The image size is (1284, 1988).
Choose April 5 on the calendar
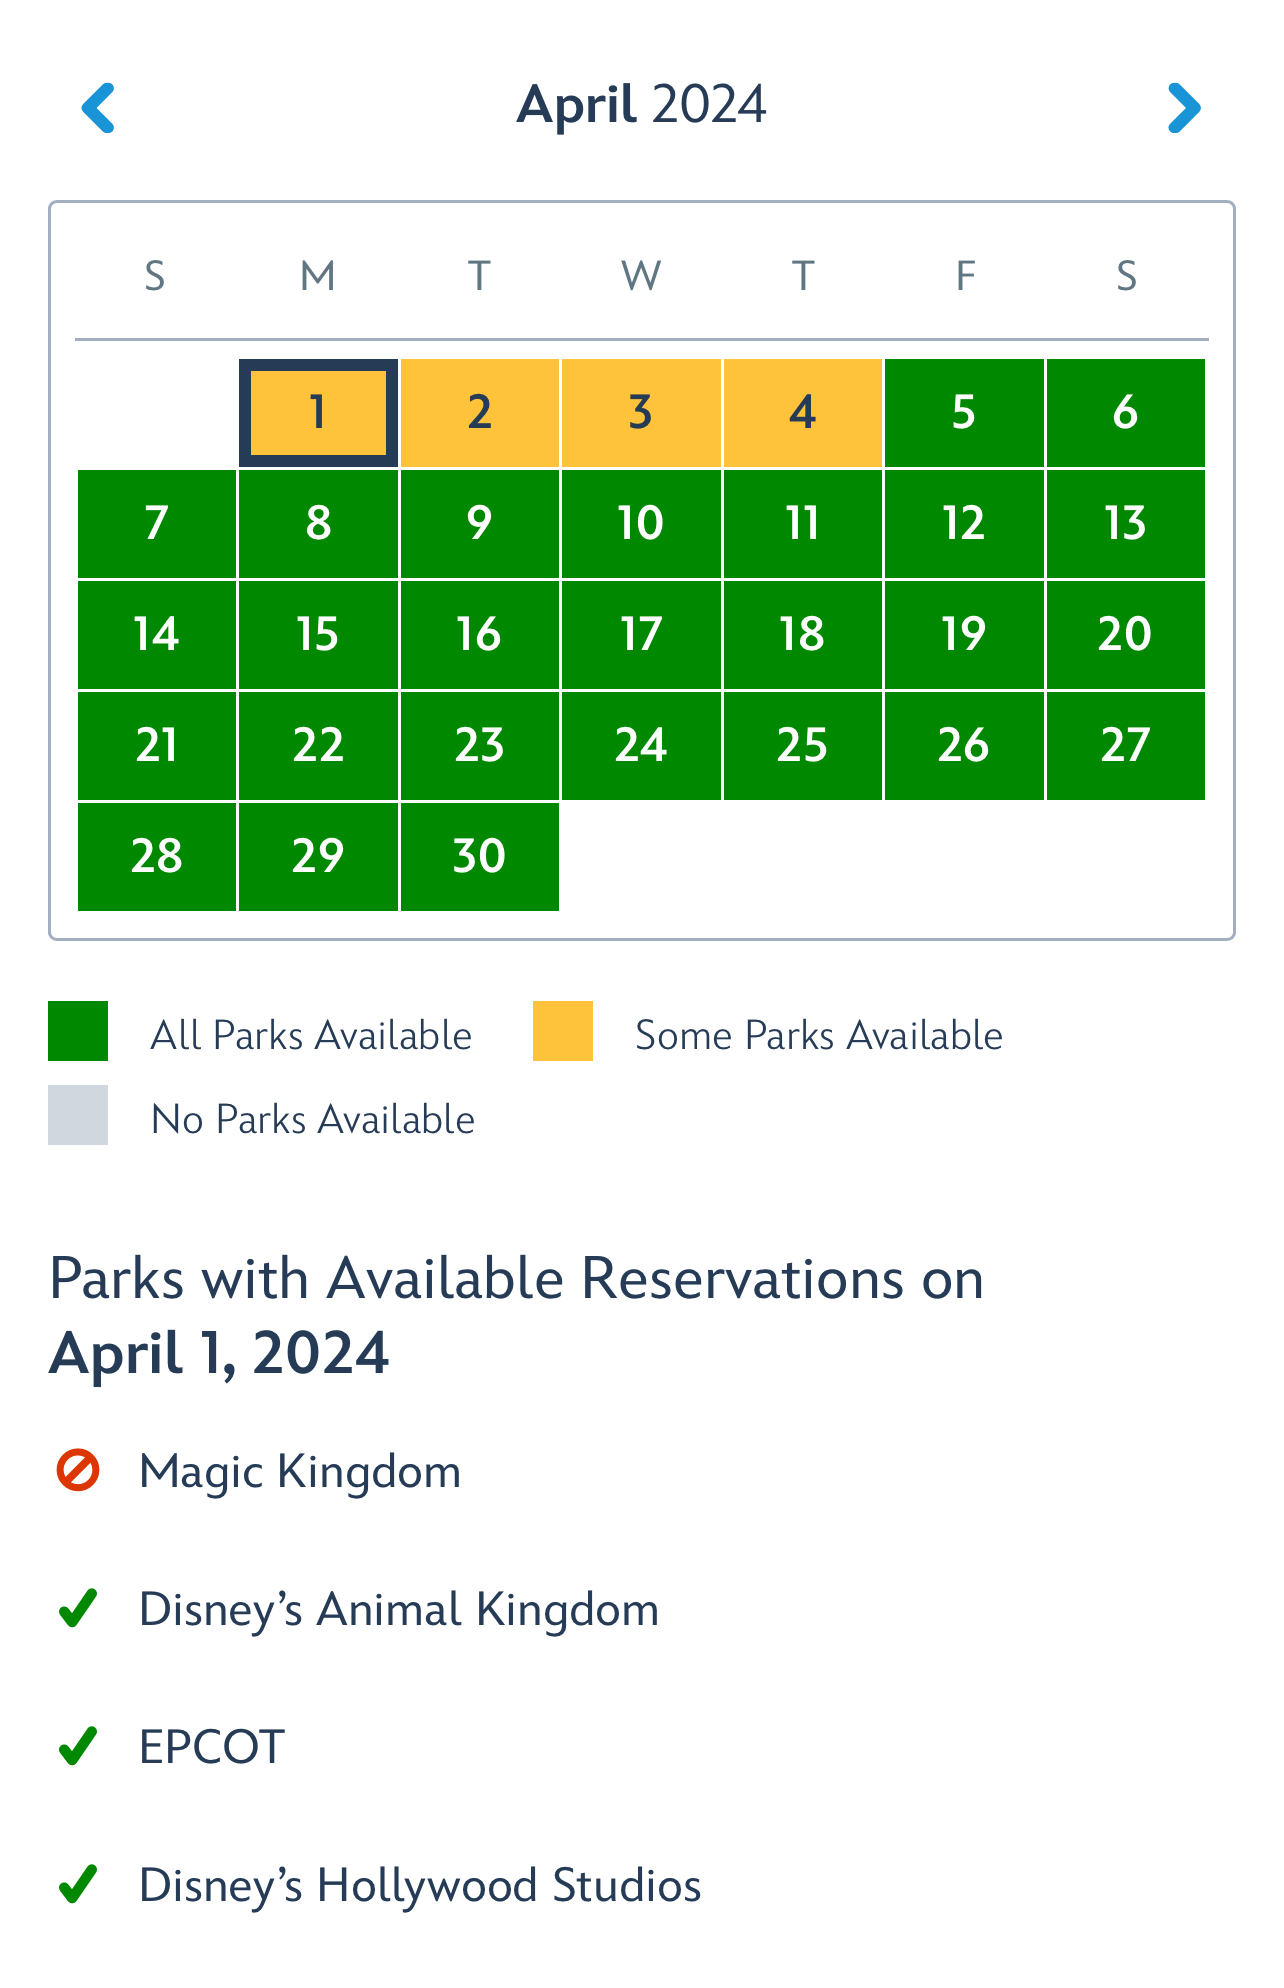click(x=964, y=413)
